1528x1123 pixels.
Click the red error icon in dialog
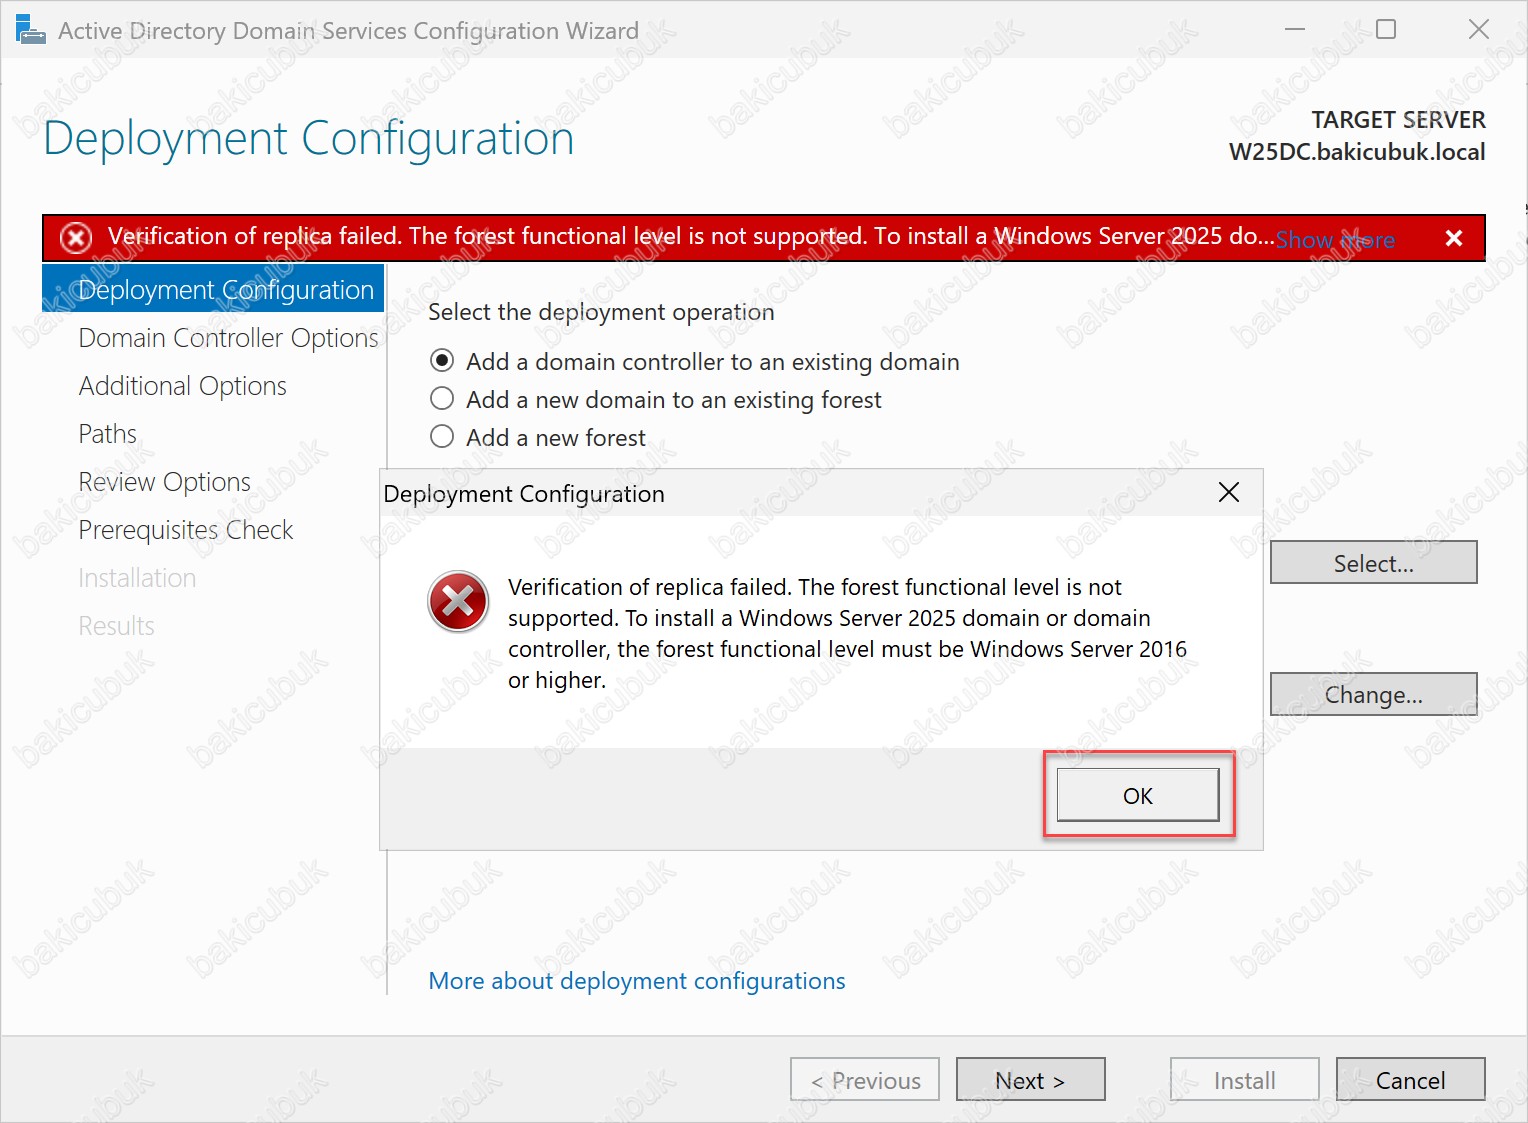pos(458,601)
